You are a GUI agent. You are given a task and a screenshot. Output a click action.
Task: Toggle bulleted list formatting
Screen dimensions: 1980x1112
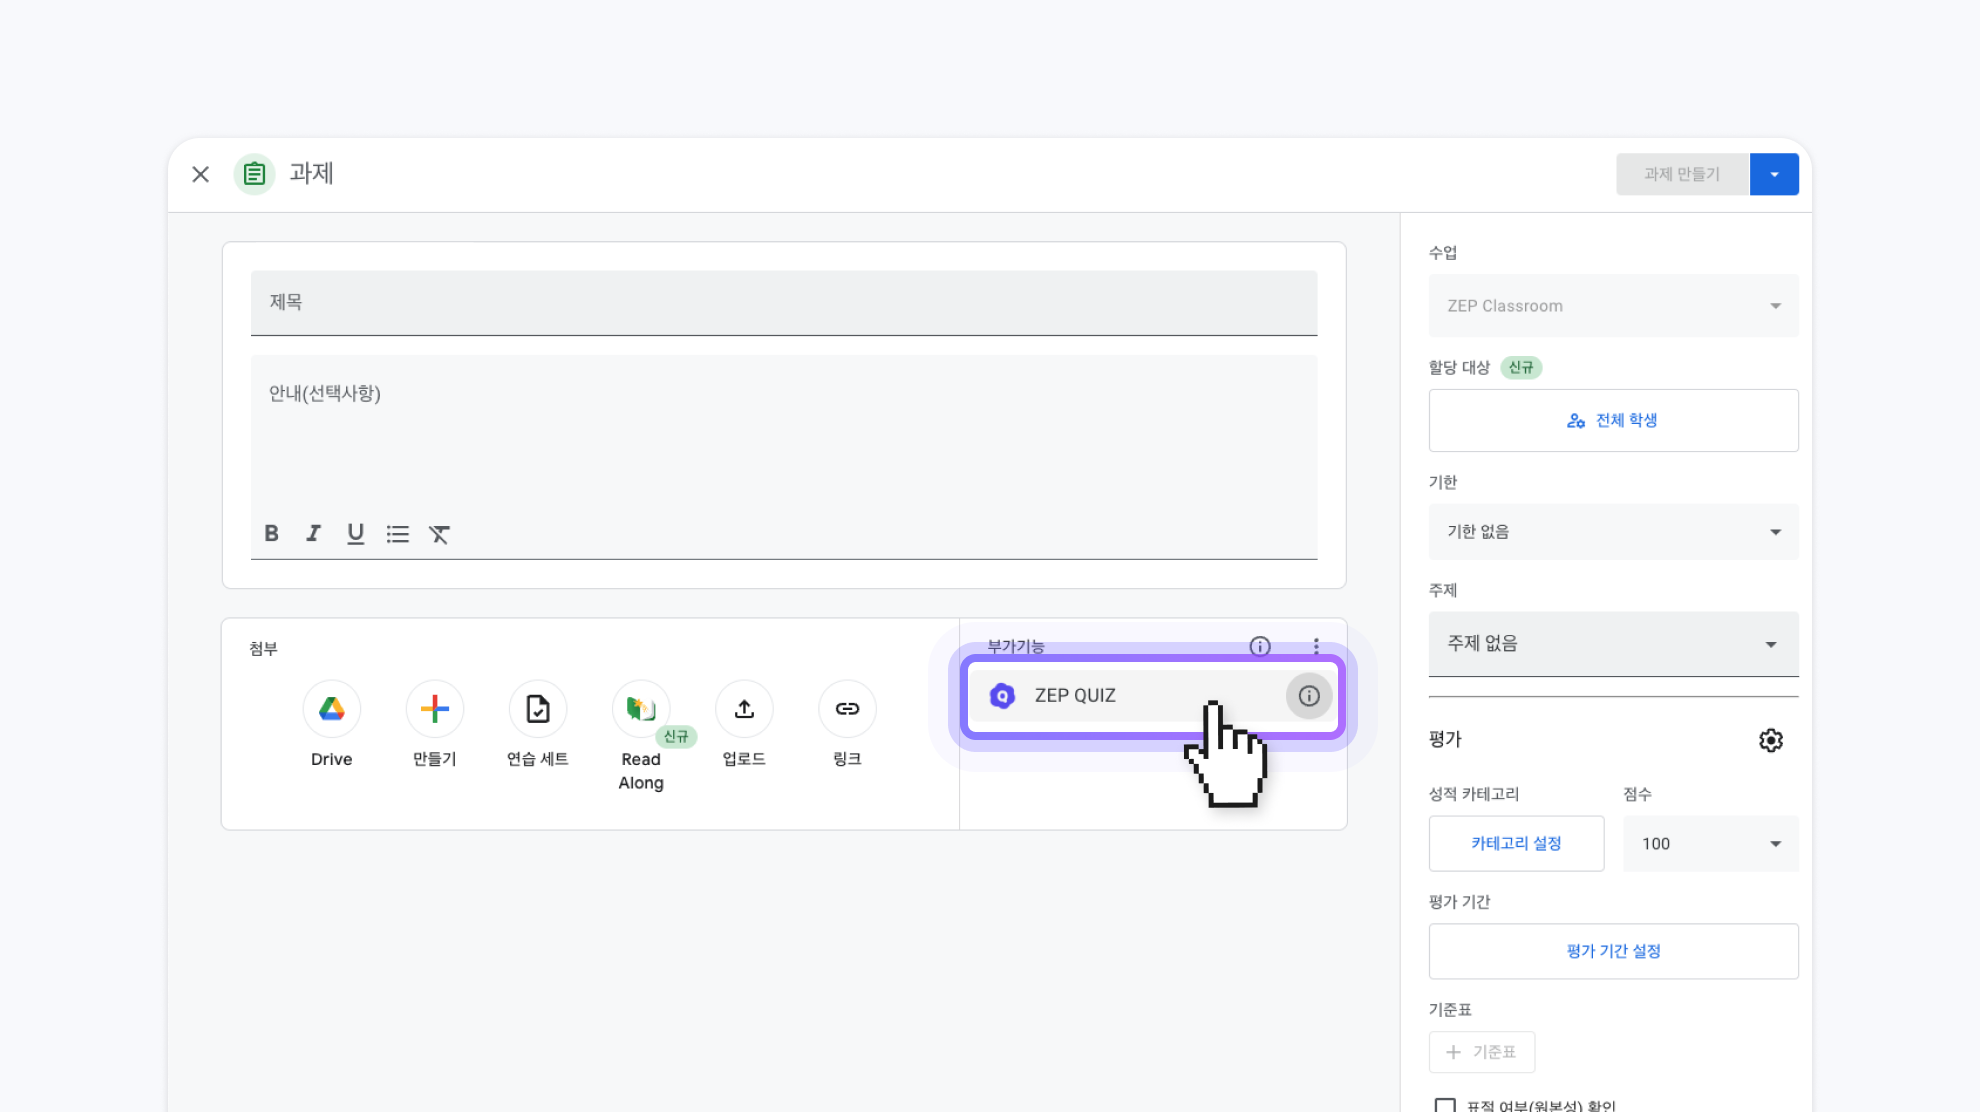pyautogui.click(x=397, y=534)
